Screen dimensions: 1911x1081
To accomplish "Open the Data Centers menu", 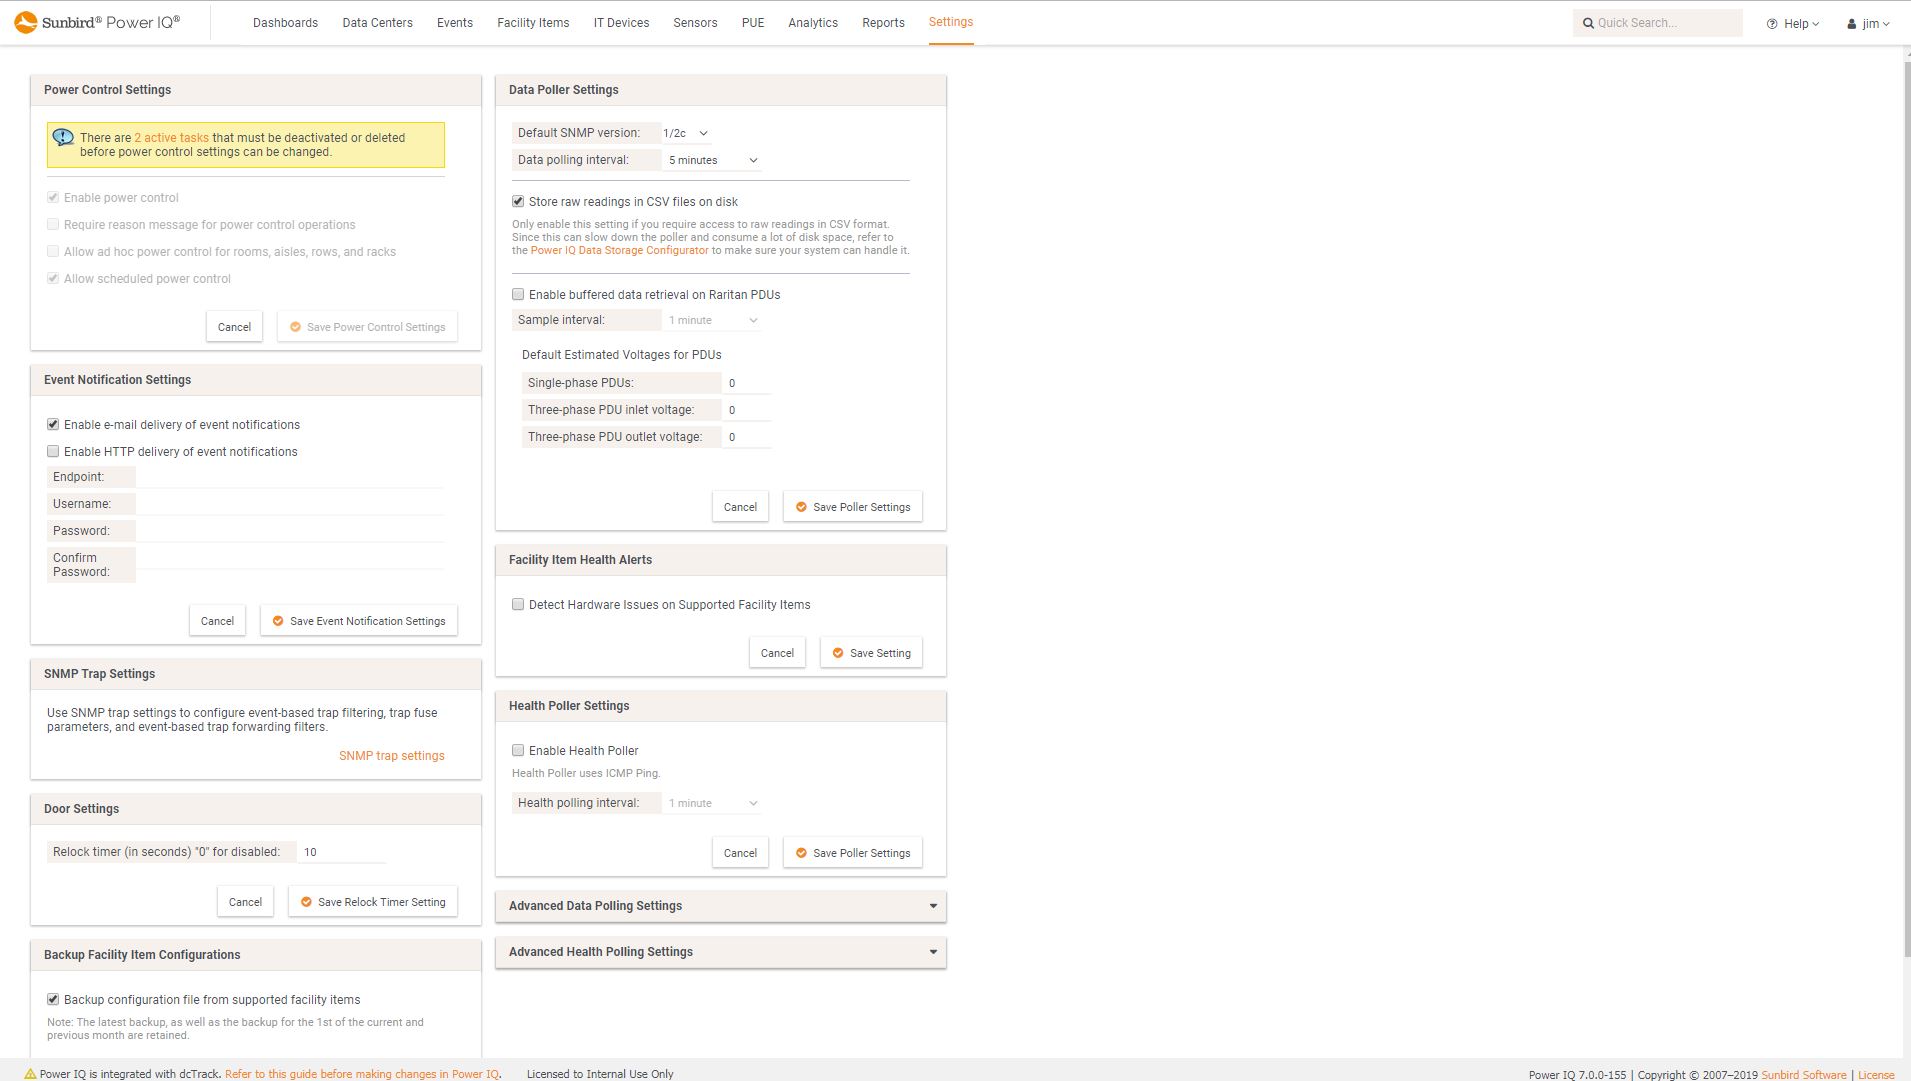I will click(x=377, y=22).
